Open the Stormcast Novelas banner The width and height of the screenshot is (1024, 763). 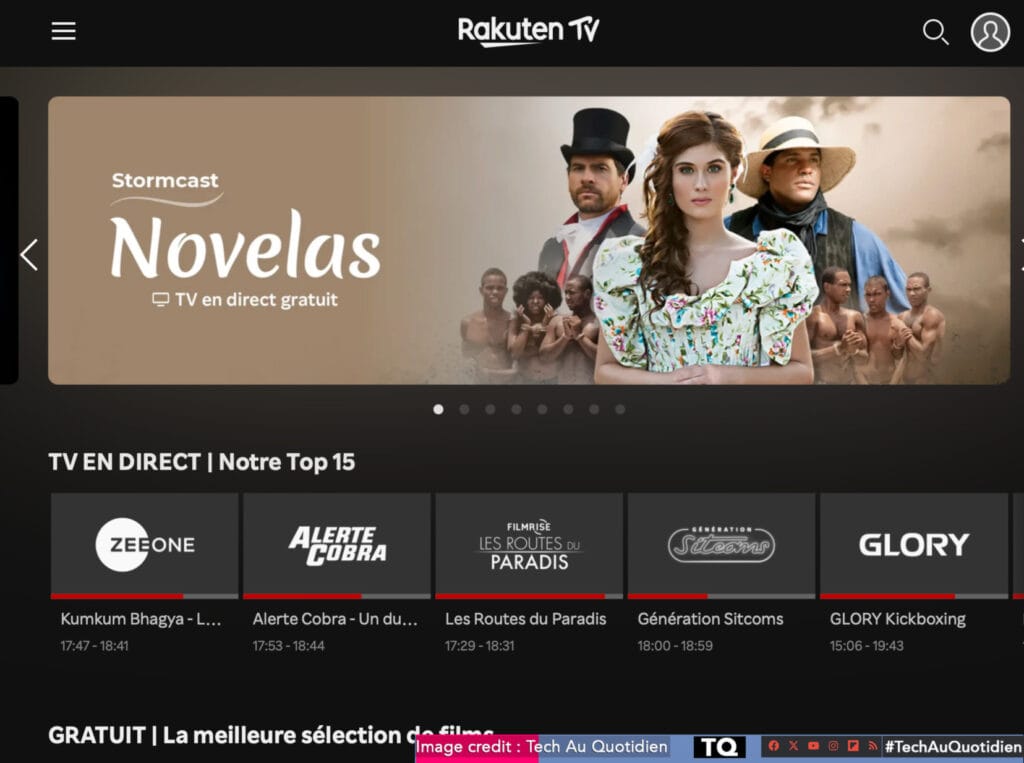529,240
